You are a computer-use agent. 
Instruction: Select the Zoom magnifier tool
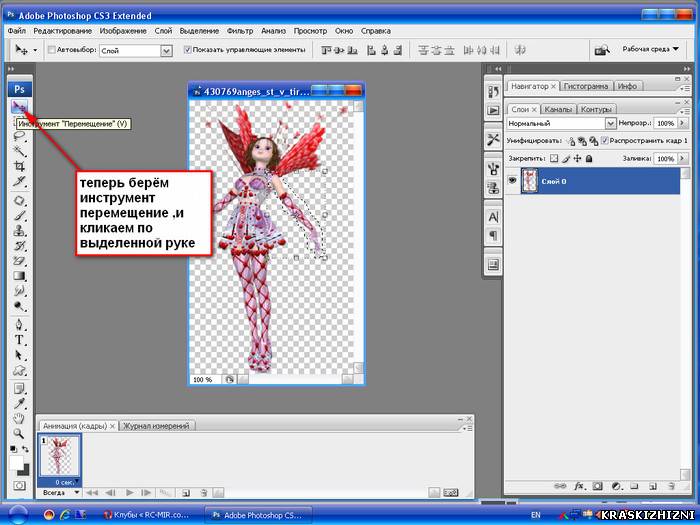19,433
